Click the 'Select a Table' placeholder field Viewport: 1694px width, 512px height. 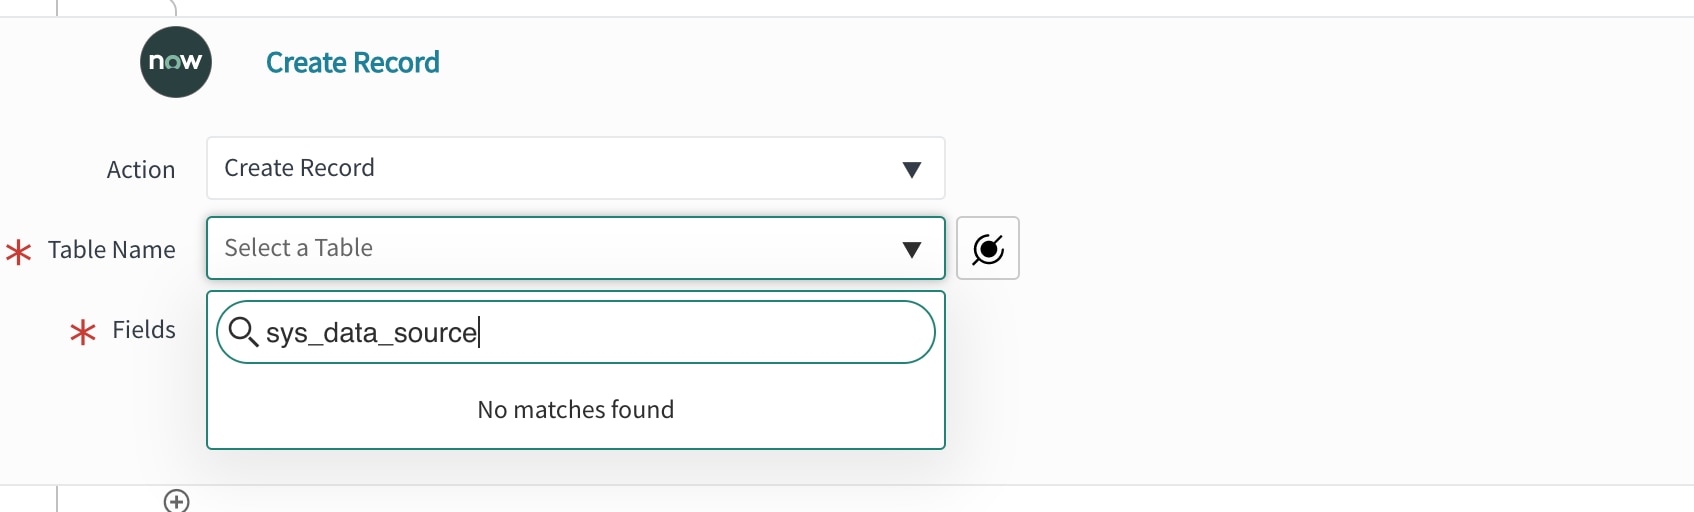coord(298,248)
